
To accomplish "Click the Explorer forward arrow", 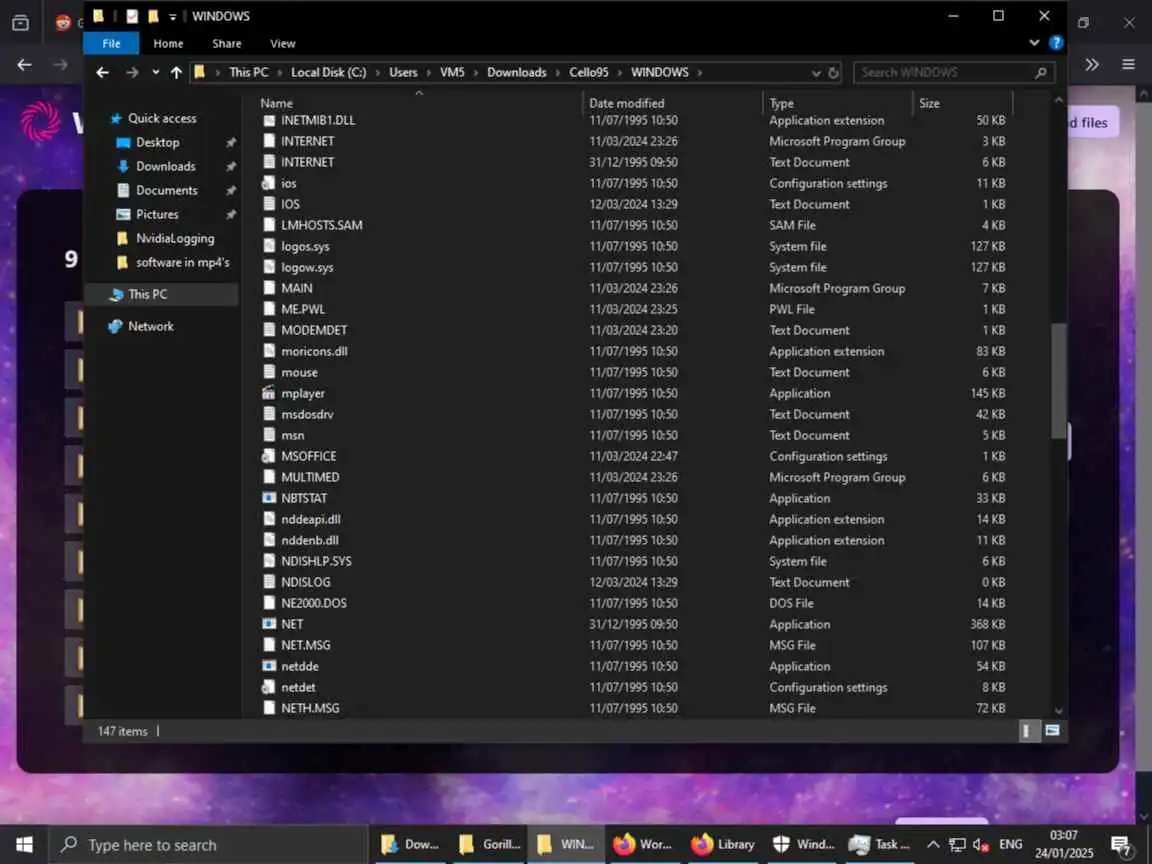I will pyautogui.click(x=132, y=72).
